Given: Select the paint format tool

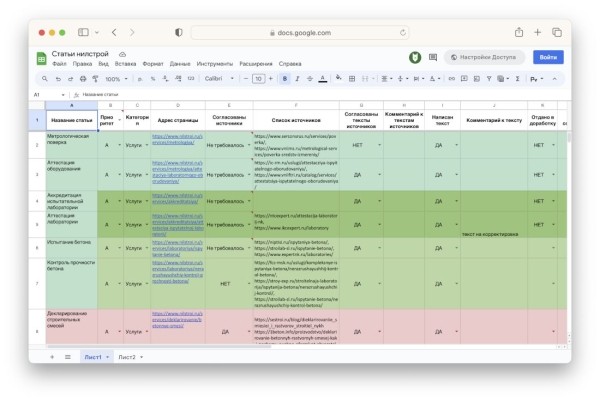Looking at the screenshot, I should [95, 78].
